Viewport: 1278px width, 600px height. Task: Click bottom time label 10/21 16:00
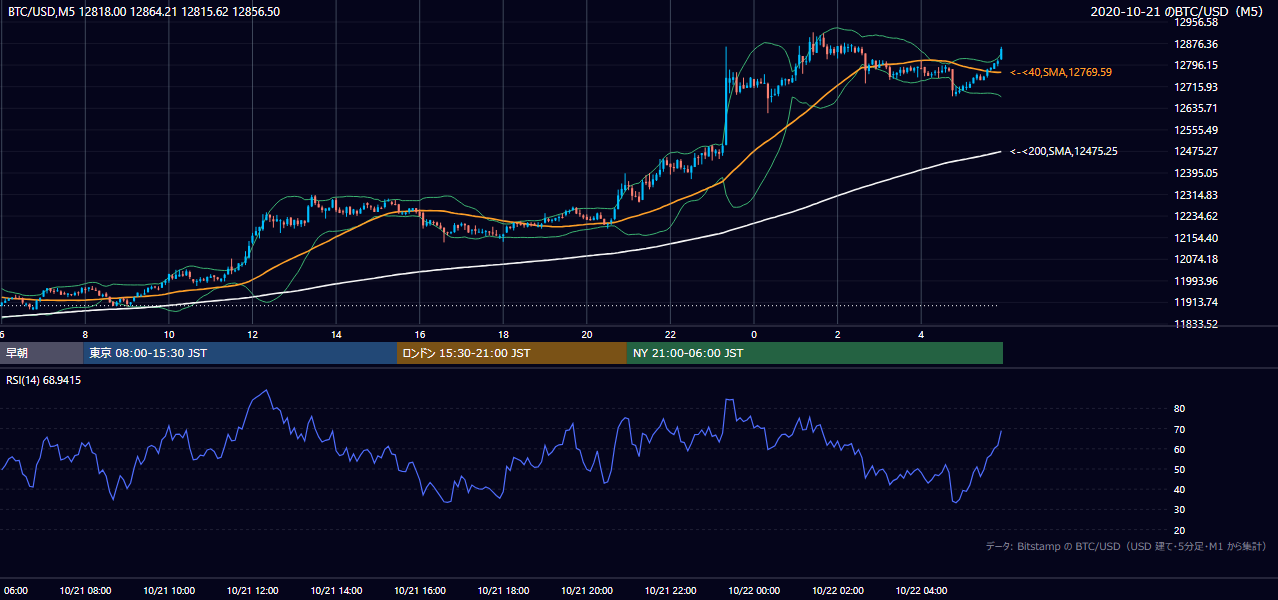pos(420,591)
